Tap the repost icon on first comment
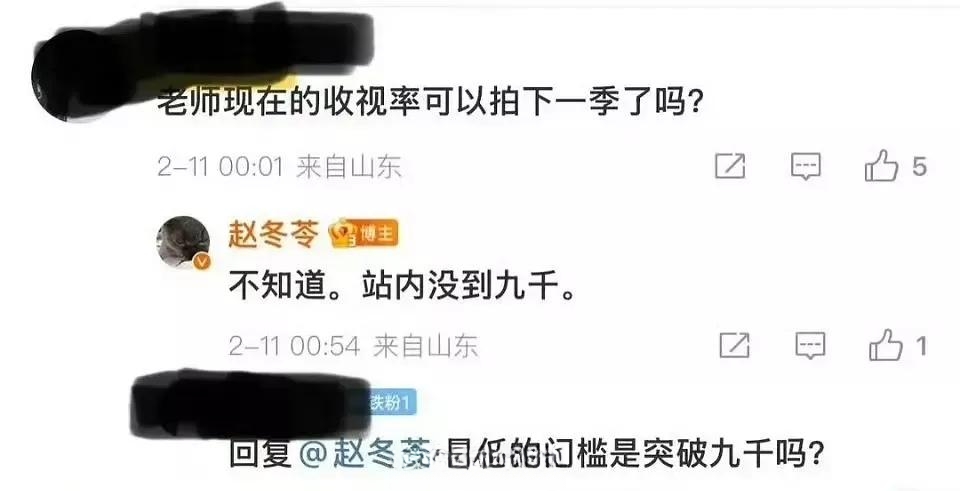Screen dimensions: 960x491 click(730, 167)
